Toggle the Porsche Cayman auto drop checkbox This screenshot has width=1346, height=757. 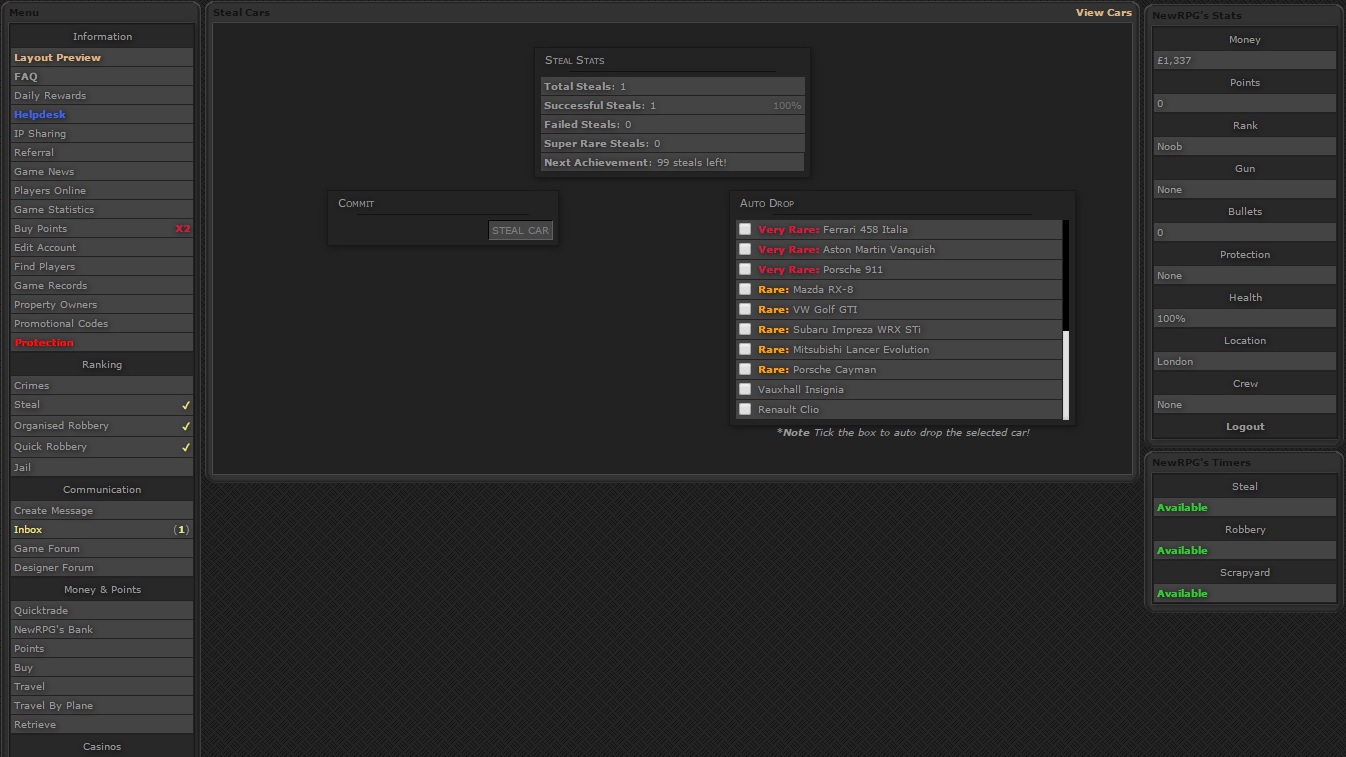(x=745, y=369)
